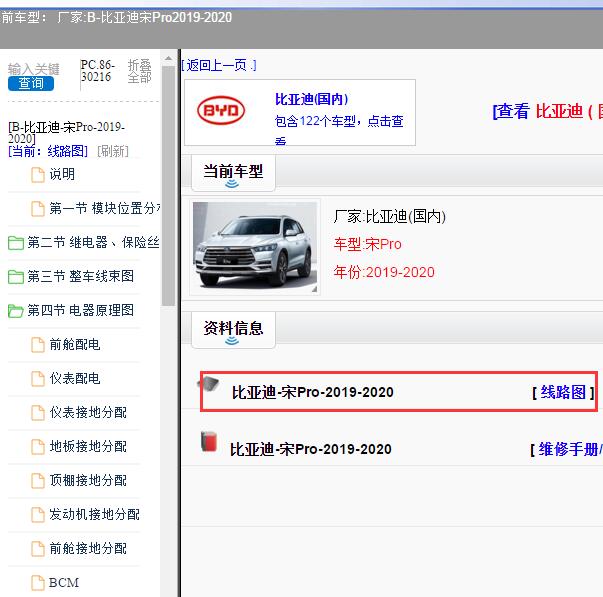Click 比亚迪-宋Pro-2019-2020 title in 维修手册 row
This screenshot has height=597, width=603.
(x=311, y=449)
